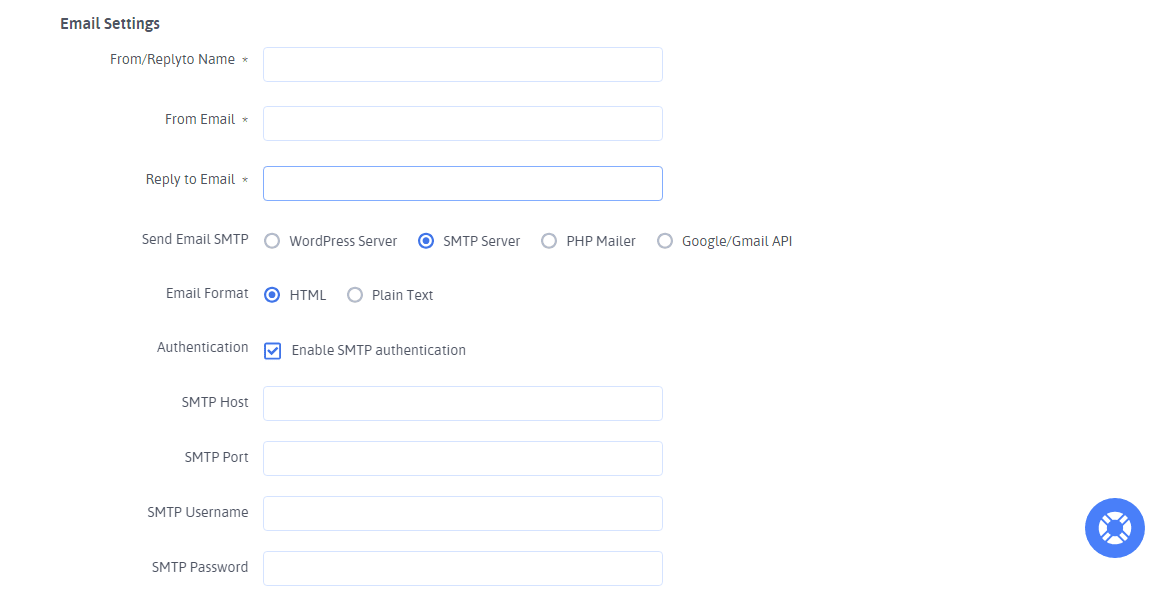This screenshot has width=1175, height=589.
Task: Focus the SMTP Password field
Action: (462, 568)
